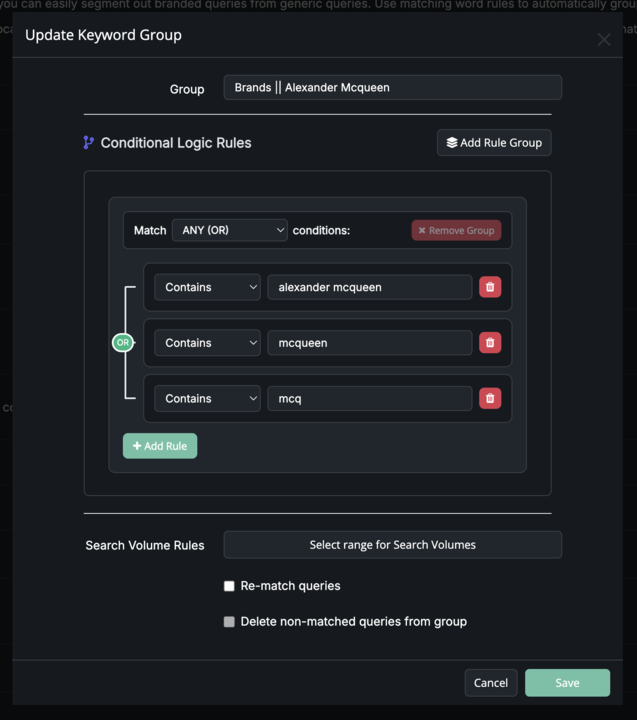Click the Group name input field
Image resolution: width=637 pixels, height=720 pixels.
[x=392, y=88]
